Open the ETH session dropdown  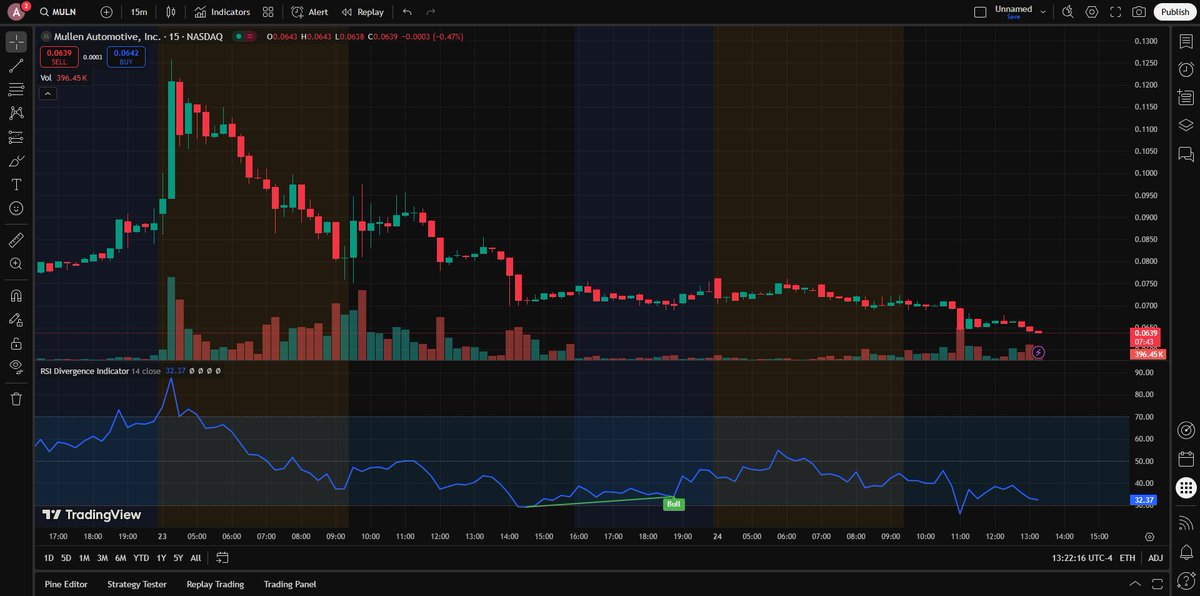(1127, 557)
